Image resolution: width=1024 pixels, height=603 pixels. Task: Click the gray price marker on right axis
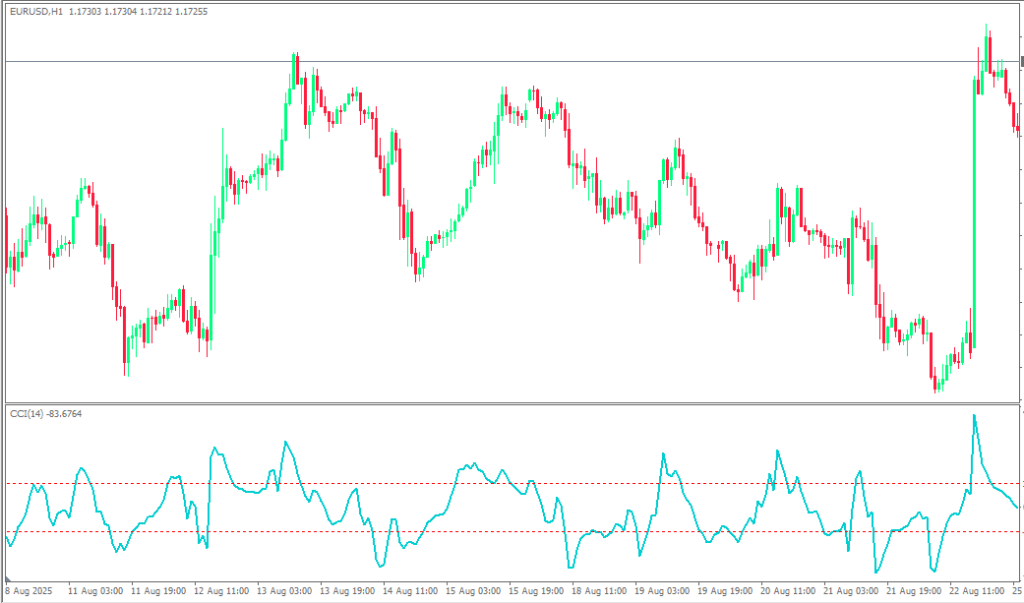pos(1021,62)
